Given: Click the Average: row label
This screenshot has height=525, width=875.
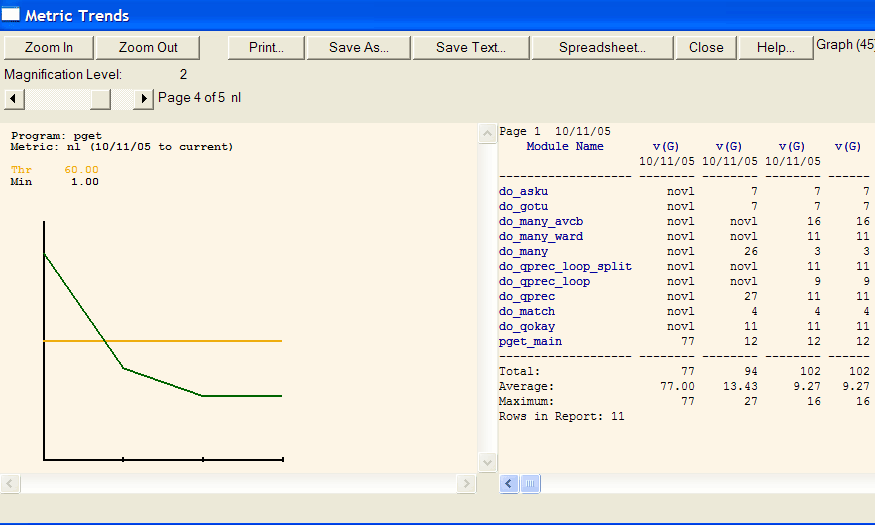Looking at the screenshot, I should point(526,386).
